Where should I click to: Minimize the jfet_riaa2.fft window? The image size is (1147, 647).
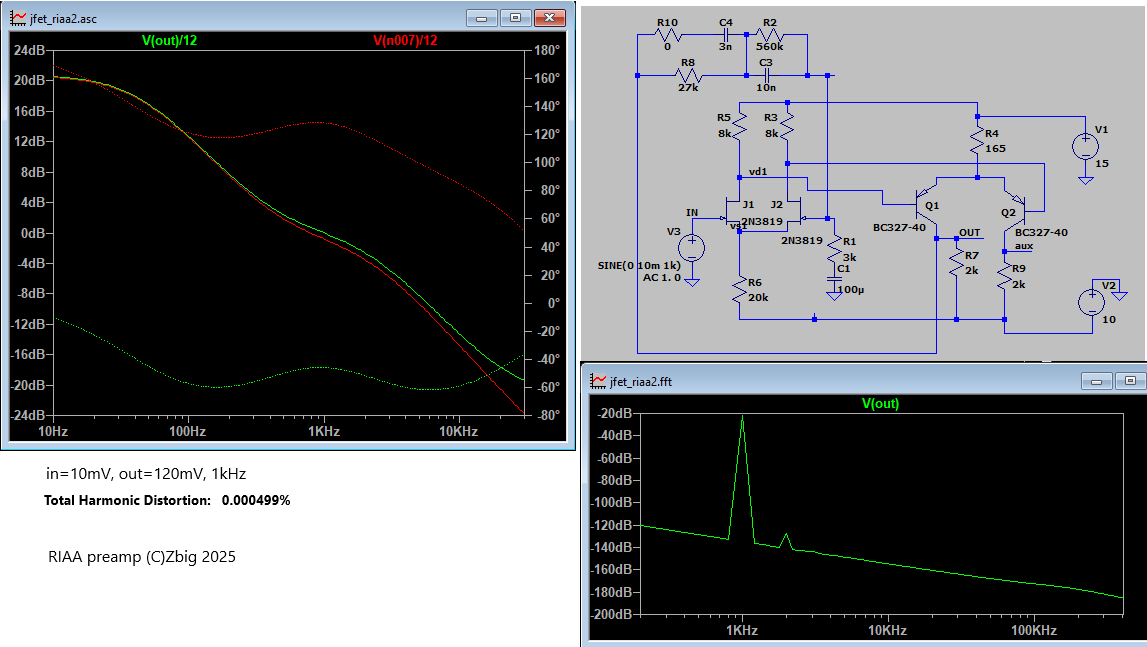pyautogui.click(x=1096, y=381)
